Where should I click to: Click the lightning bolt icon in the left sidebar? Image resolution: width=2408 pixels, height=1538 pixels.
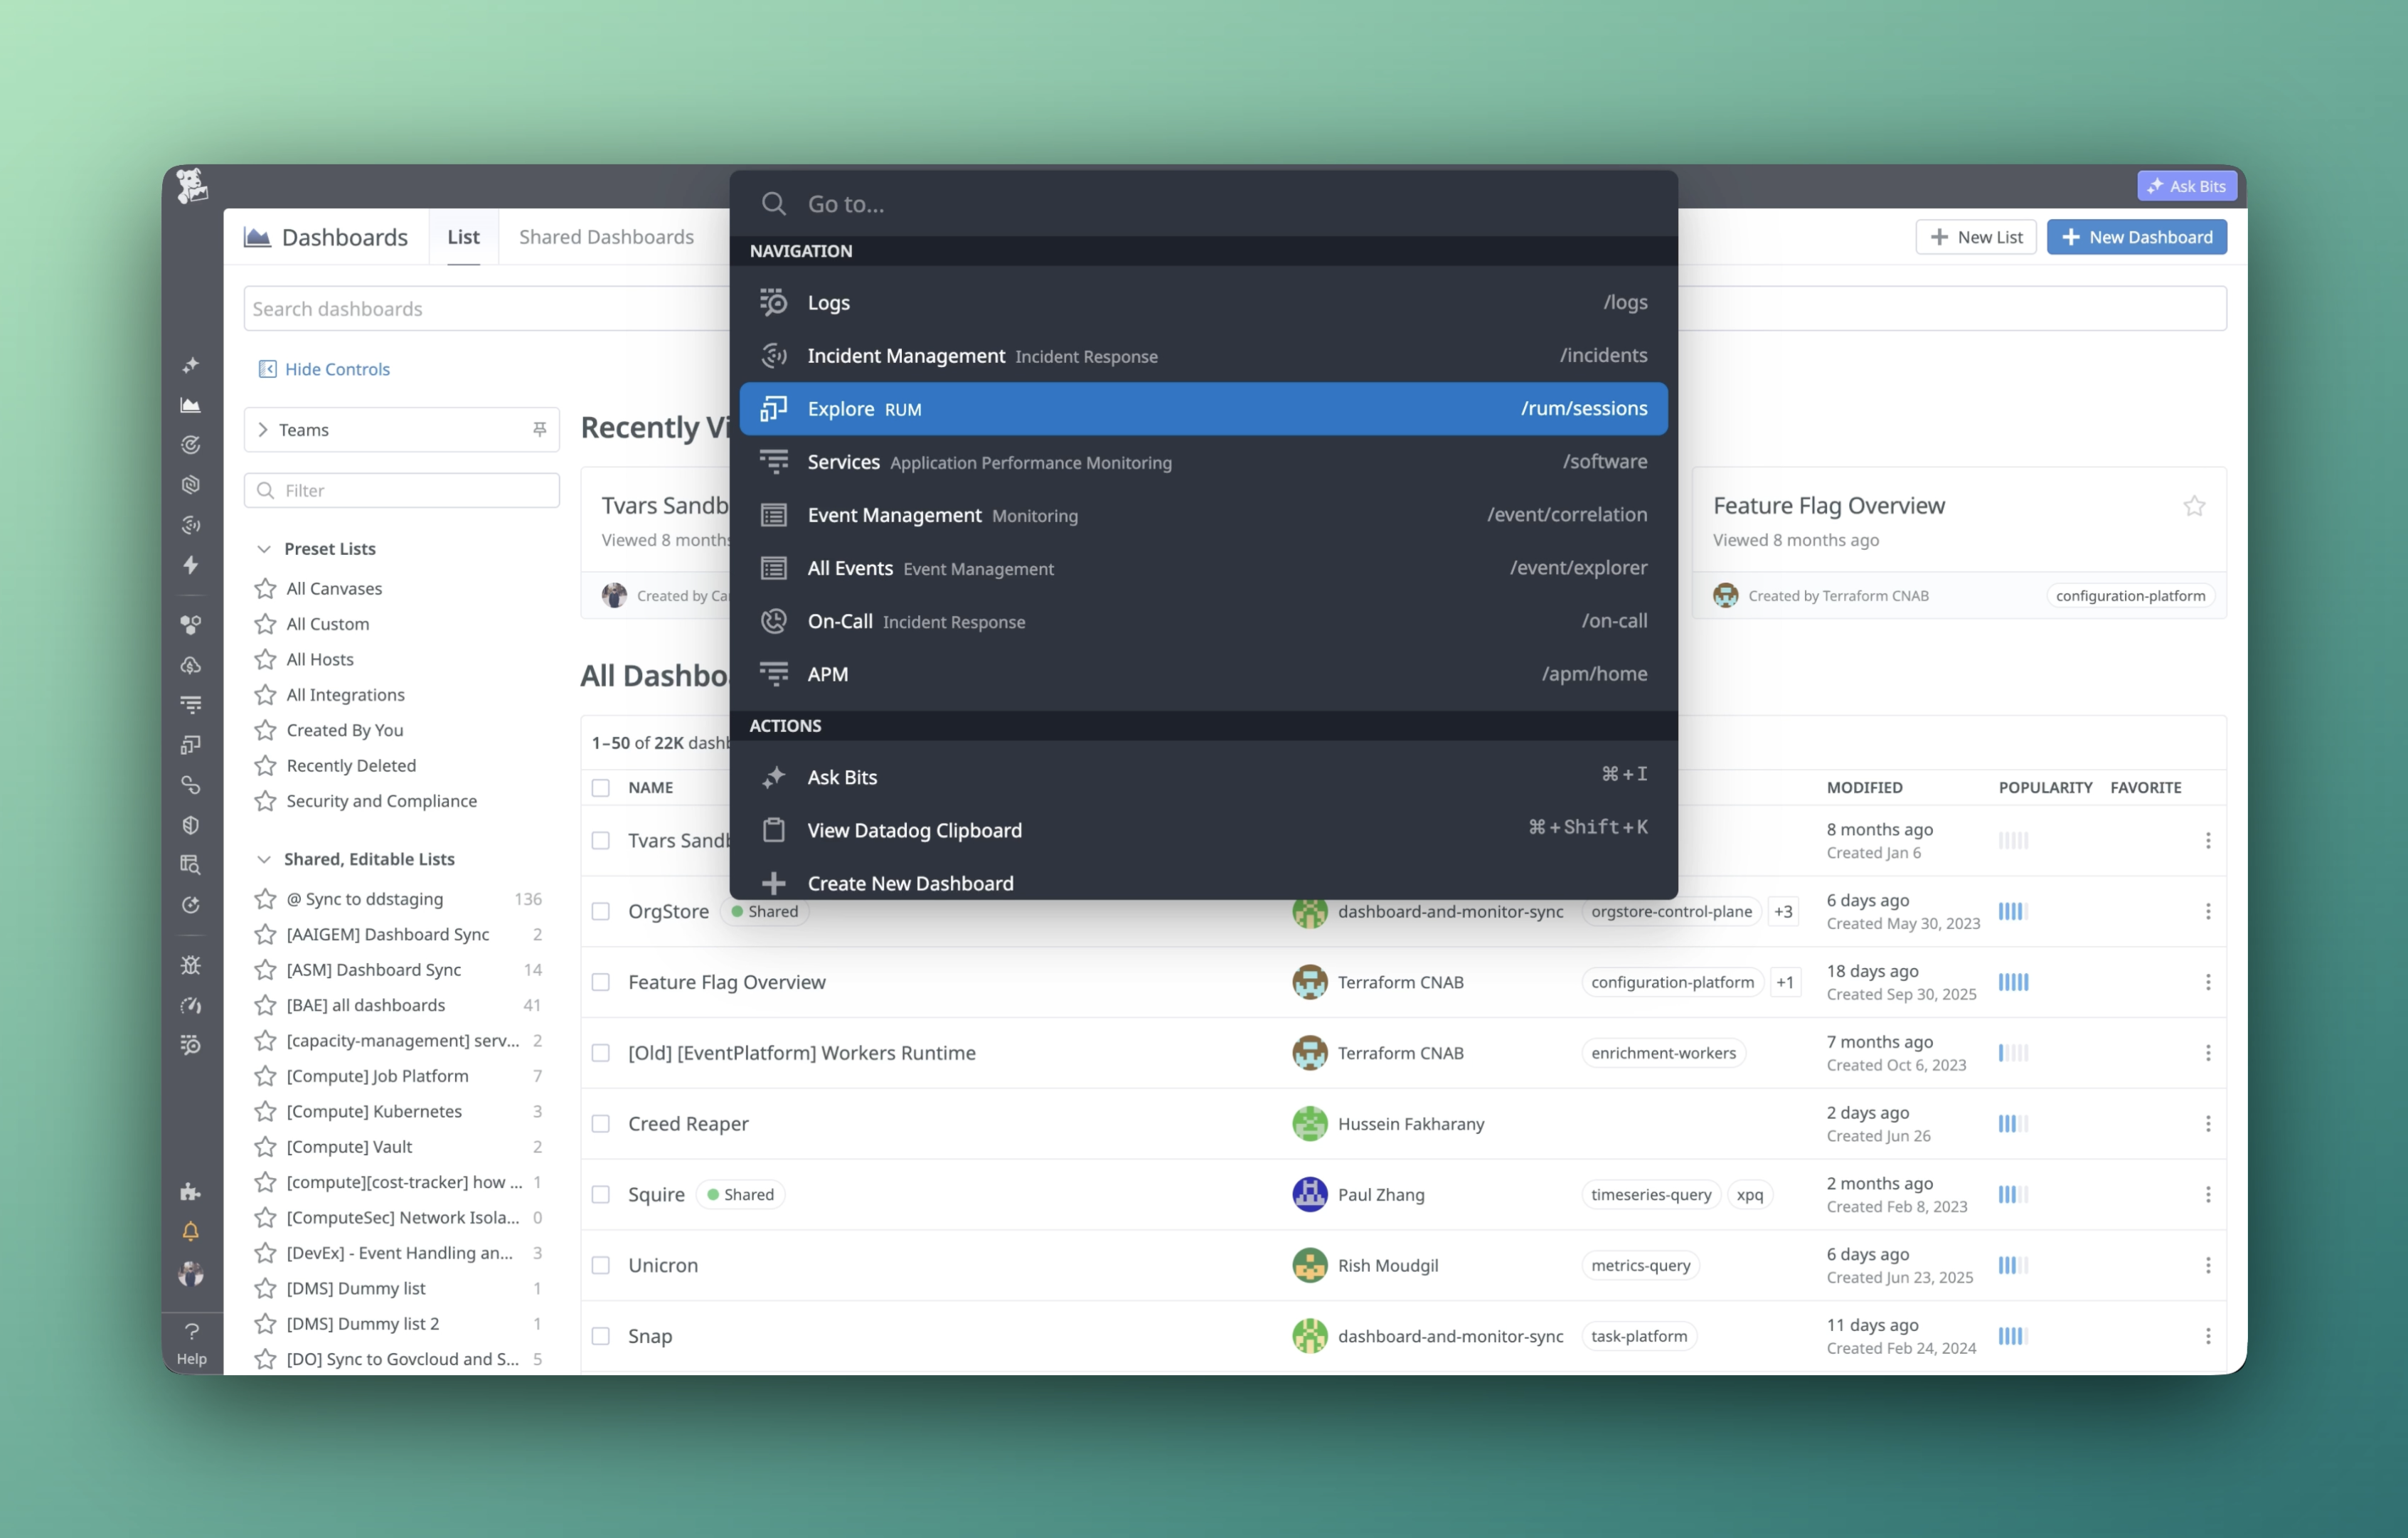(x=190, y=565)
